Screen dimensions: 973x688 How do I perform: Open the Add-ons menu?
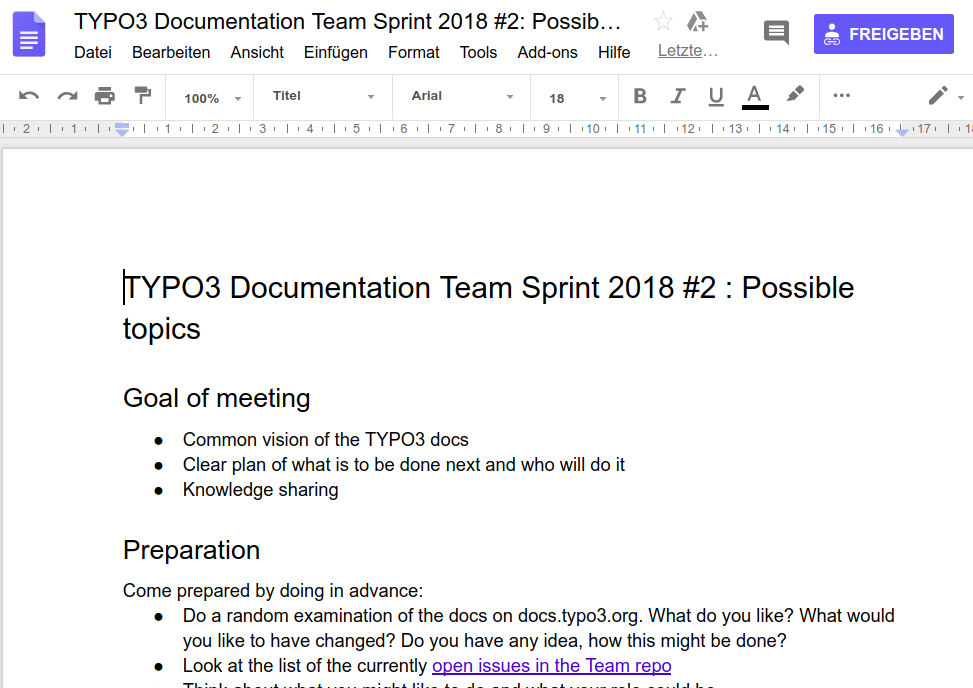pos(547,53)
